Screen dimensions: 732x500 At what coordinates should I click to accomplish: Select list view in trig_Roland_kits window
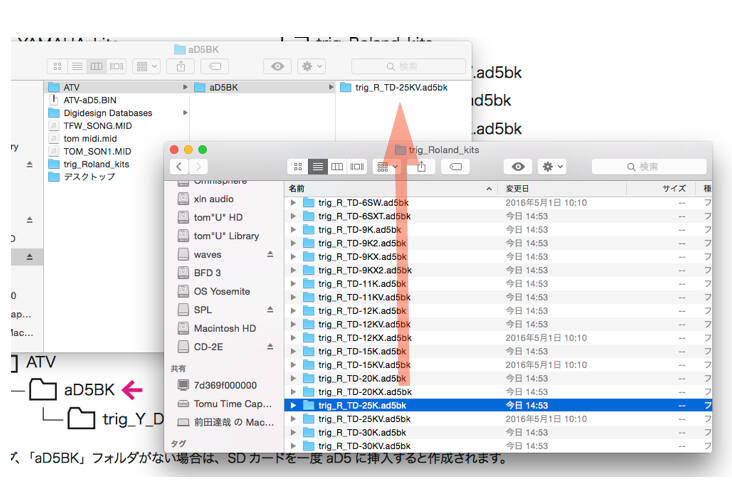317,167
